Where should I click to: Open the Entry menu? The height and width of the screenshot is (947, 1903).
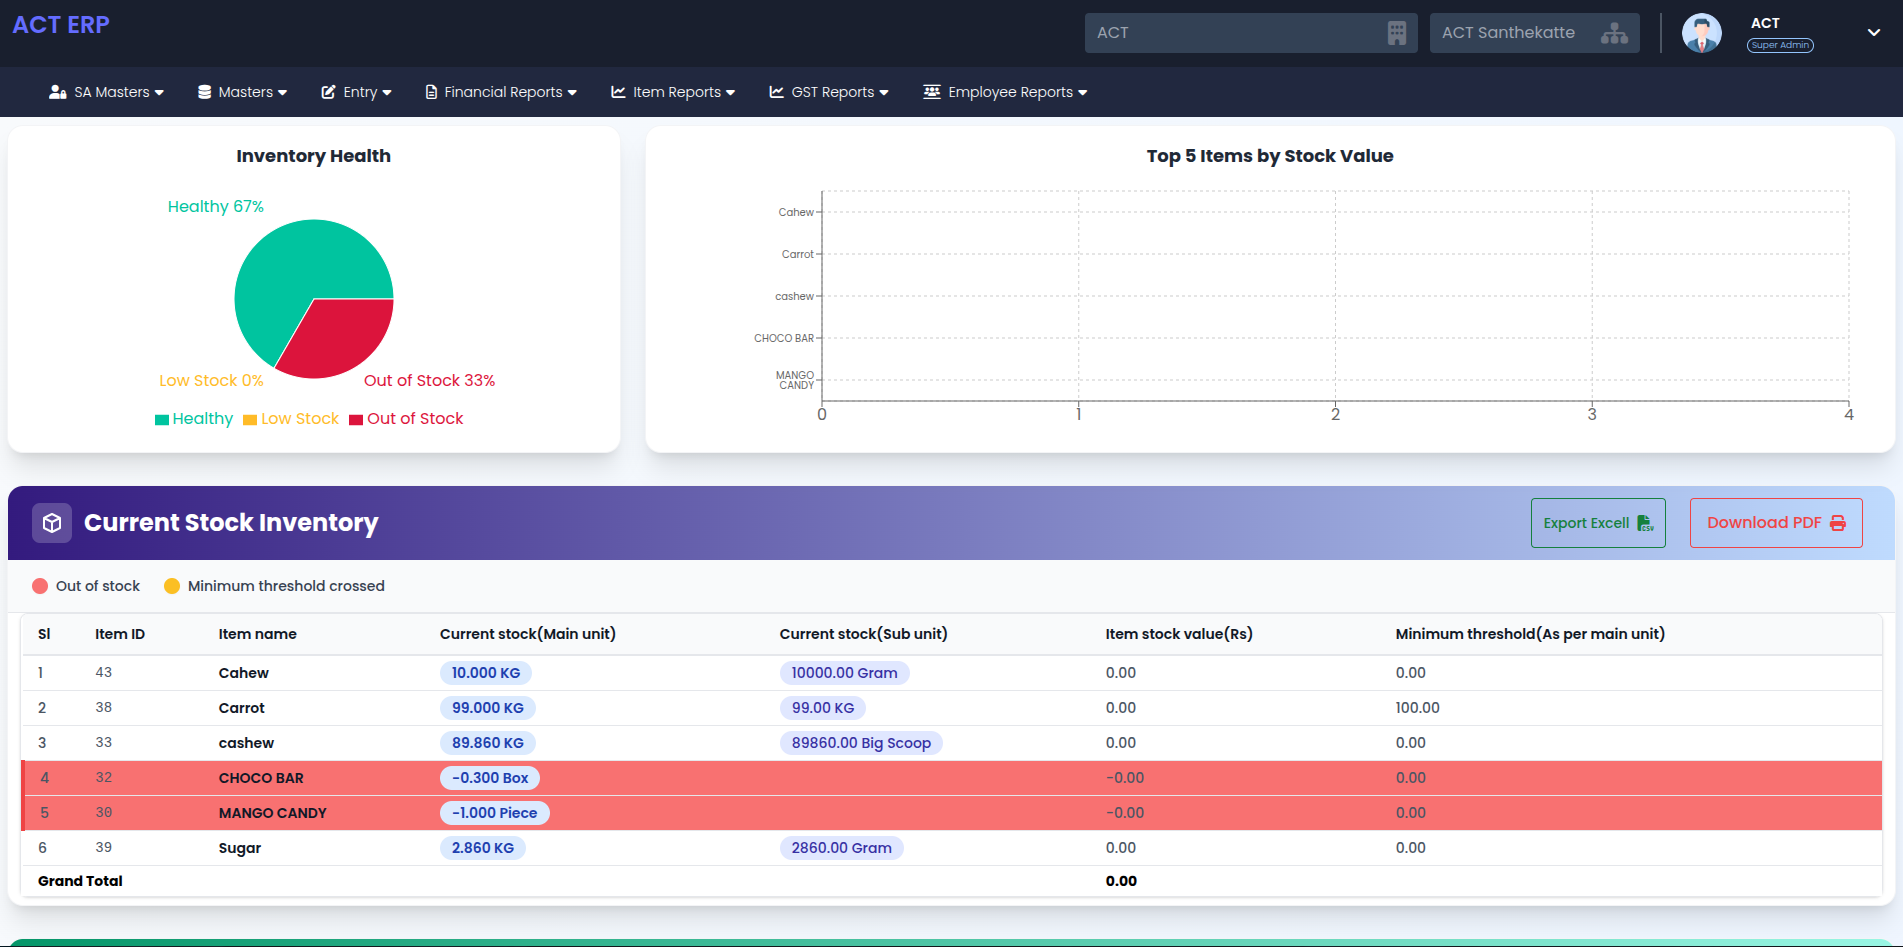[x=356, y=92]
